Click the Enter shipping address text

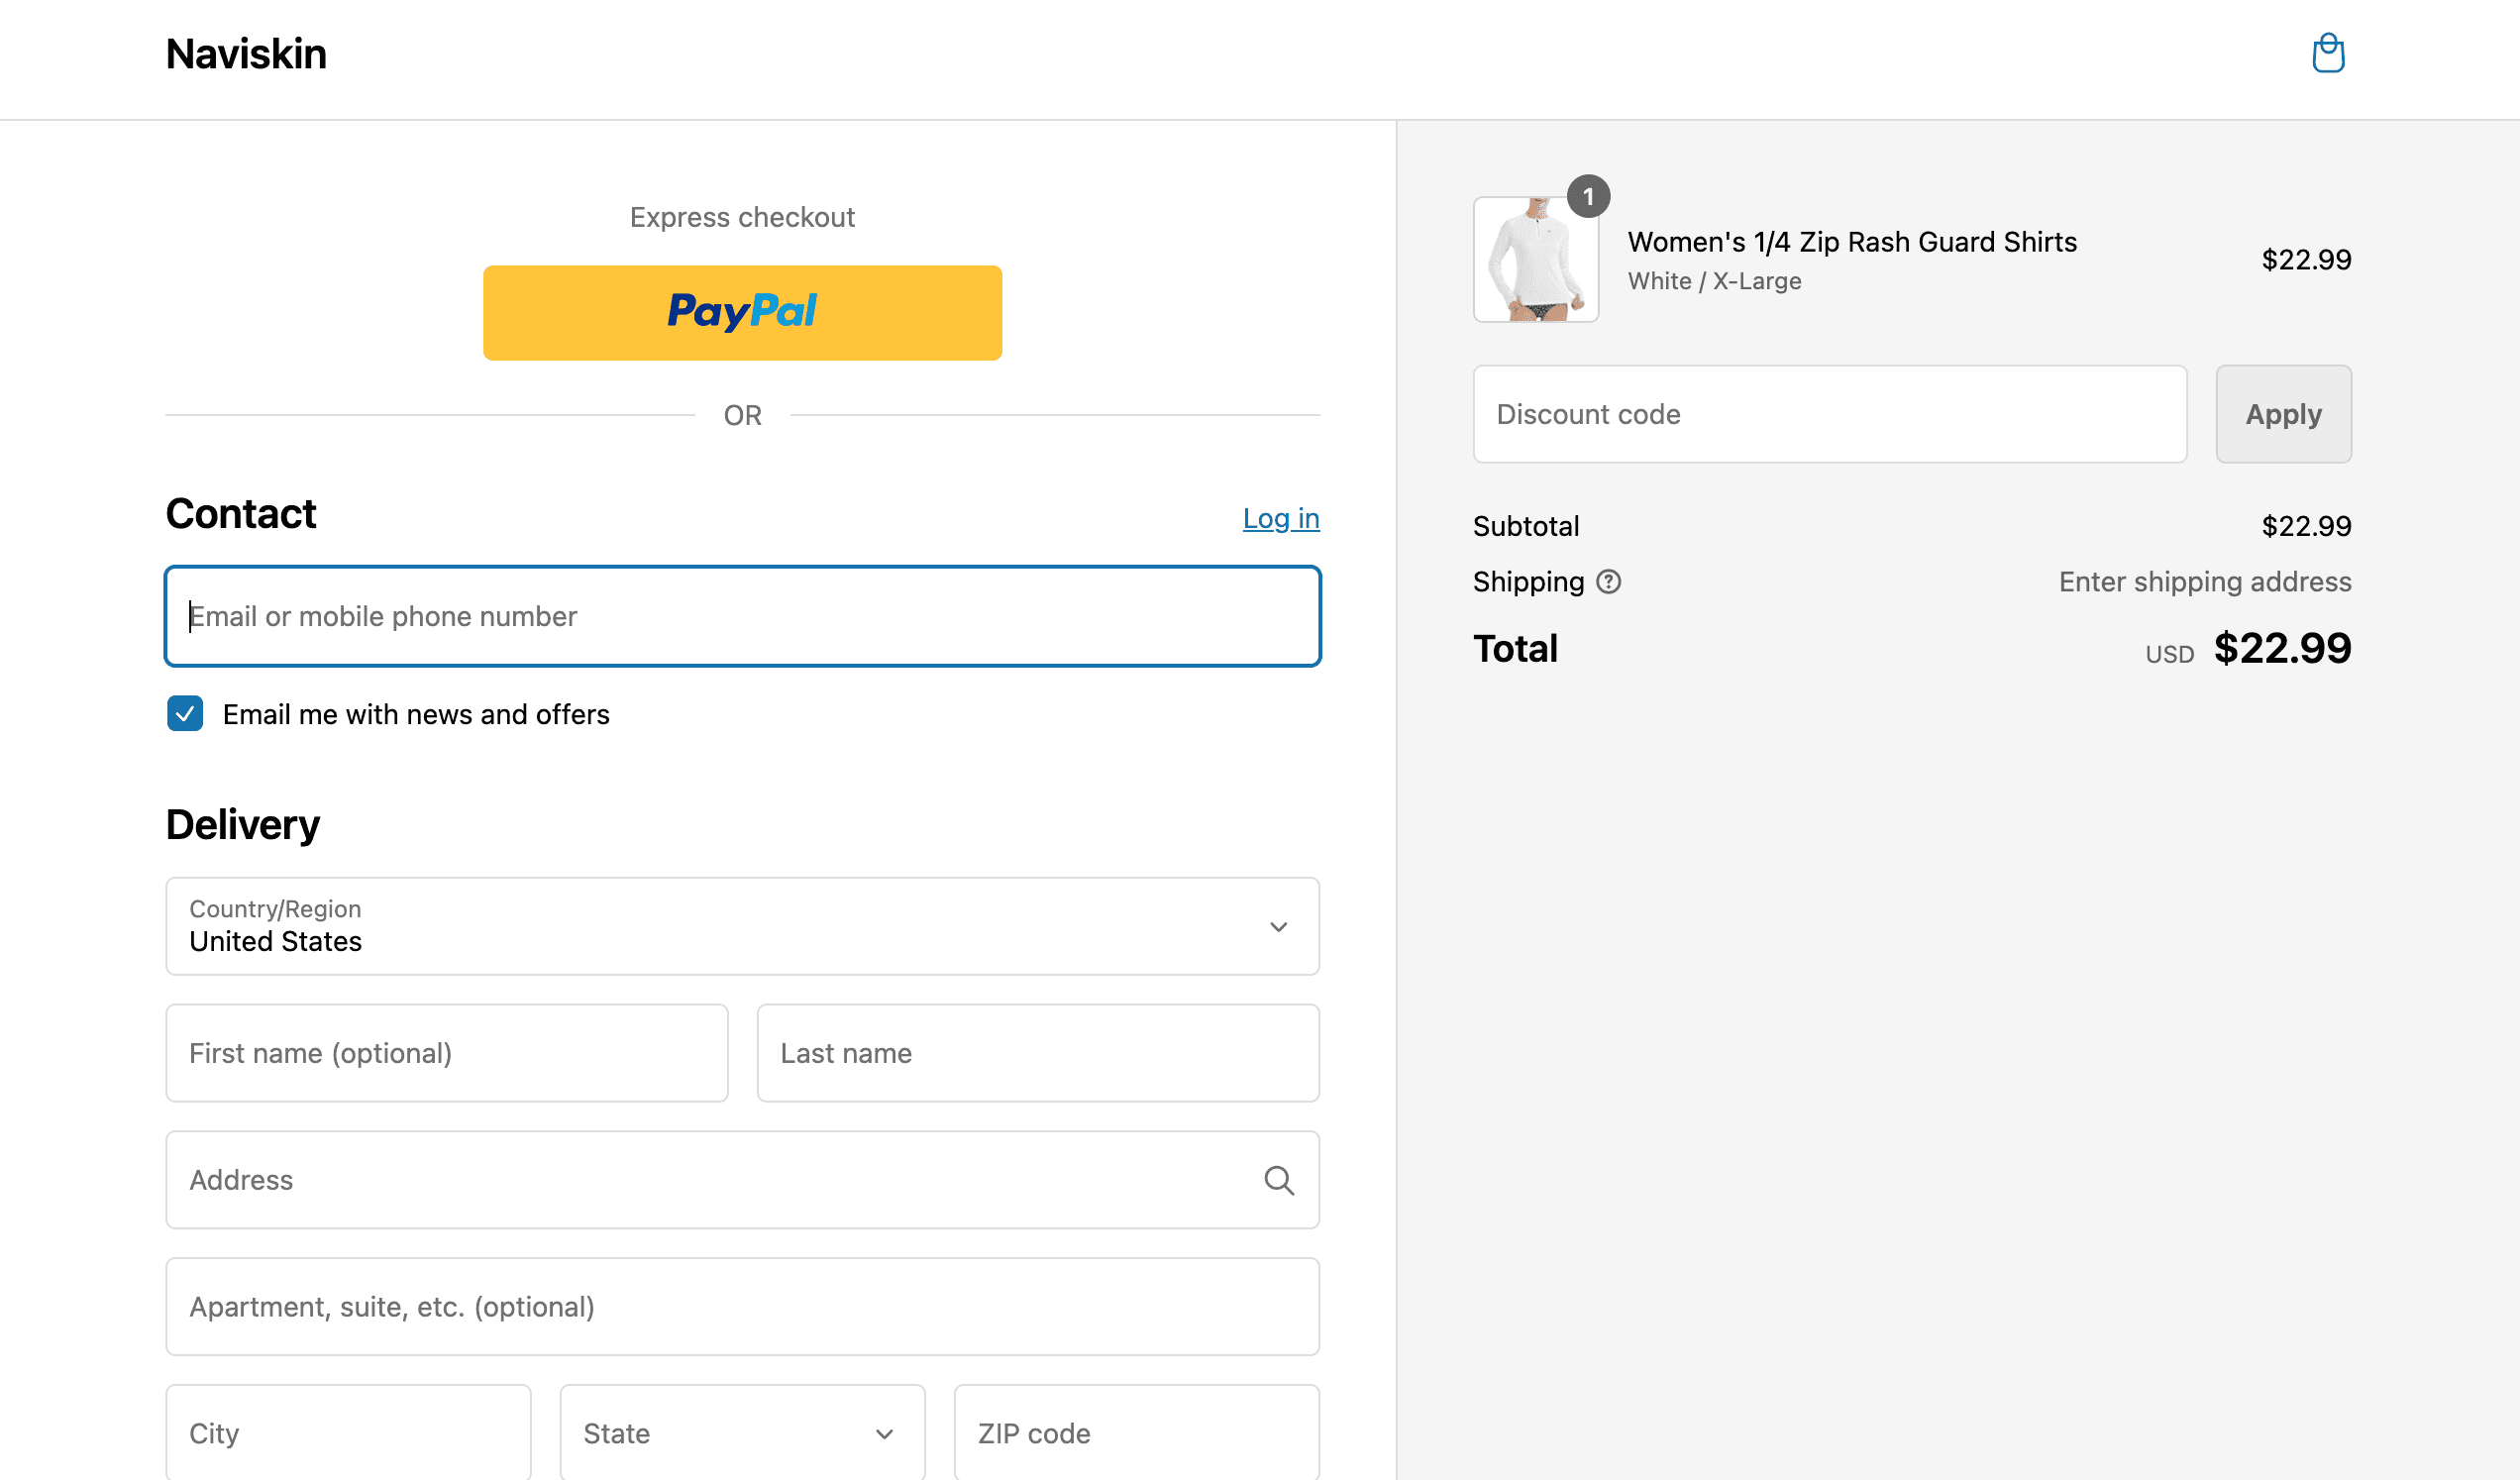click(2205, 582)
